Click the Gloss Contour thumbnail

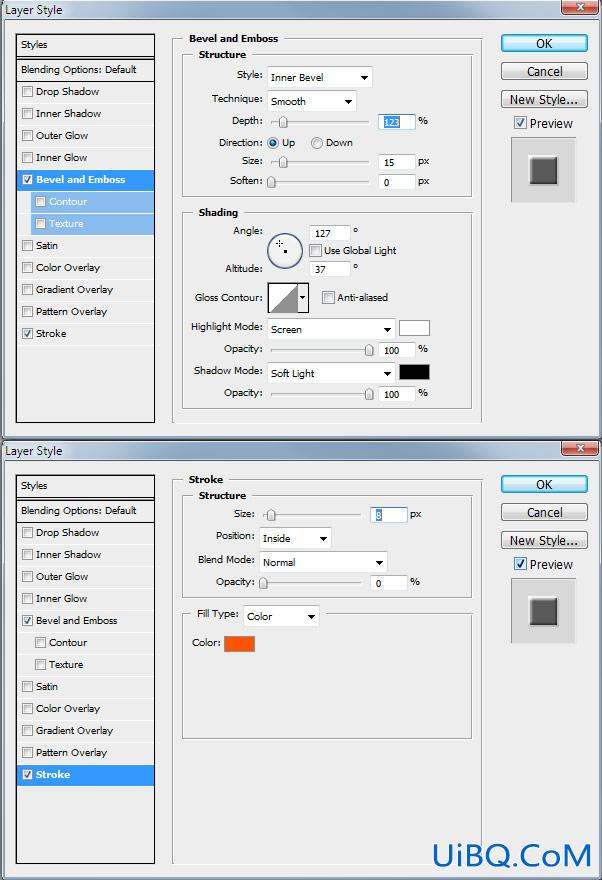tap(283, 297)
